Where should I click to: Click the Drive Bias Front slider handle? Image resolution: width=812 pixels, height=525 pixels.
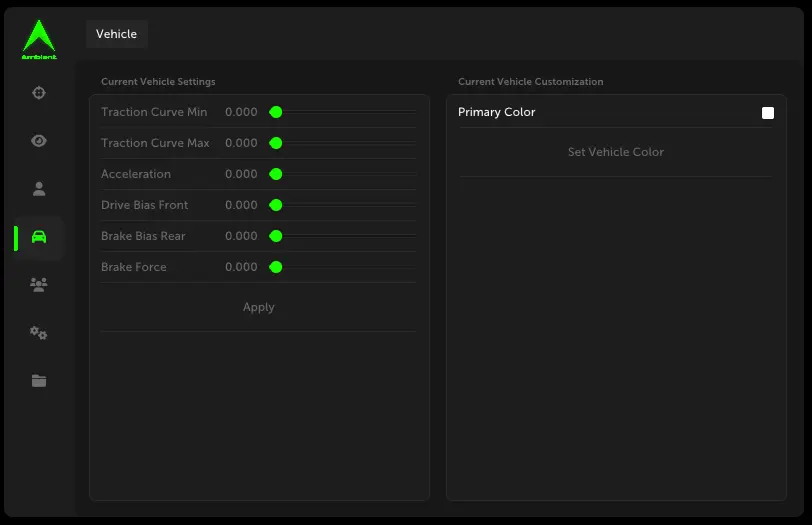pos(276,205)
